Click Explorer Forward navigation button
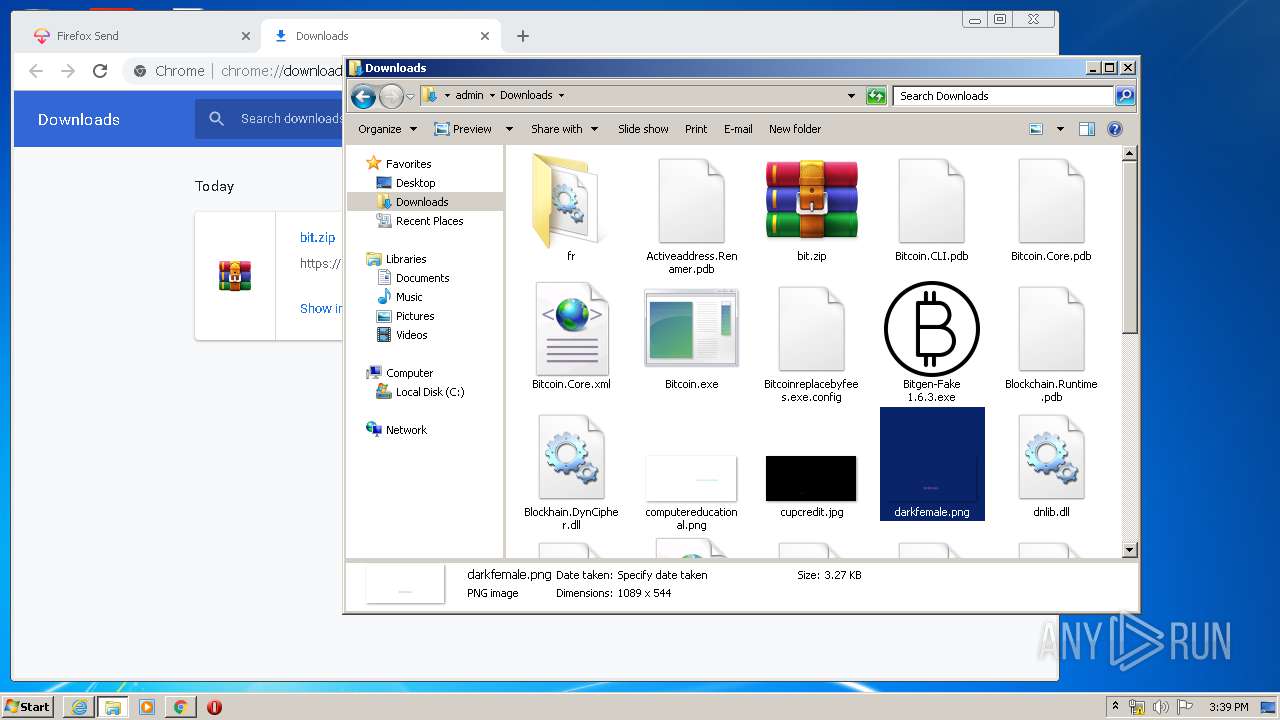The image size is (1280, 720). [391, 96]
